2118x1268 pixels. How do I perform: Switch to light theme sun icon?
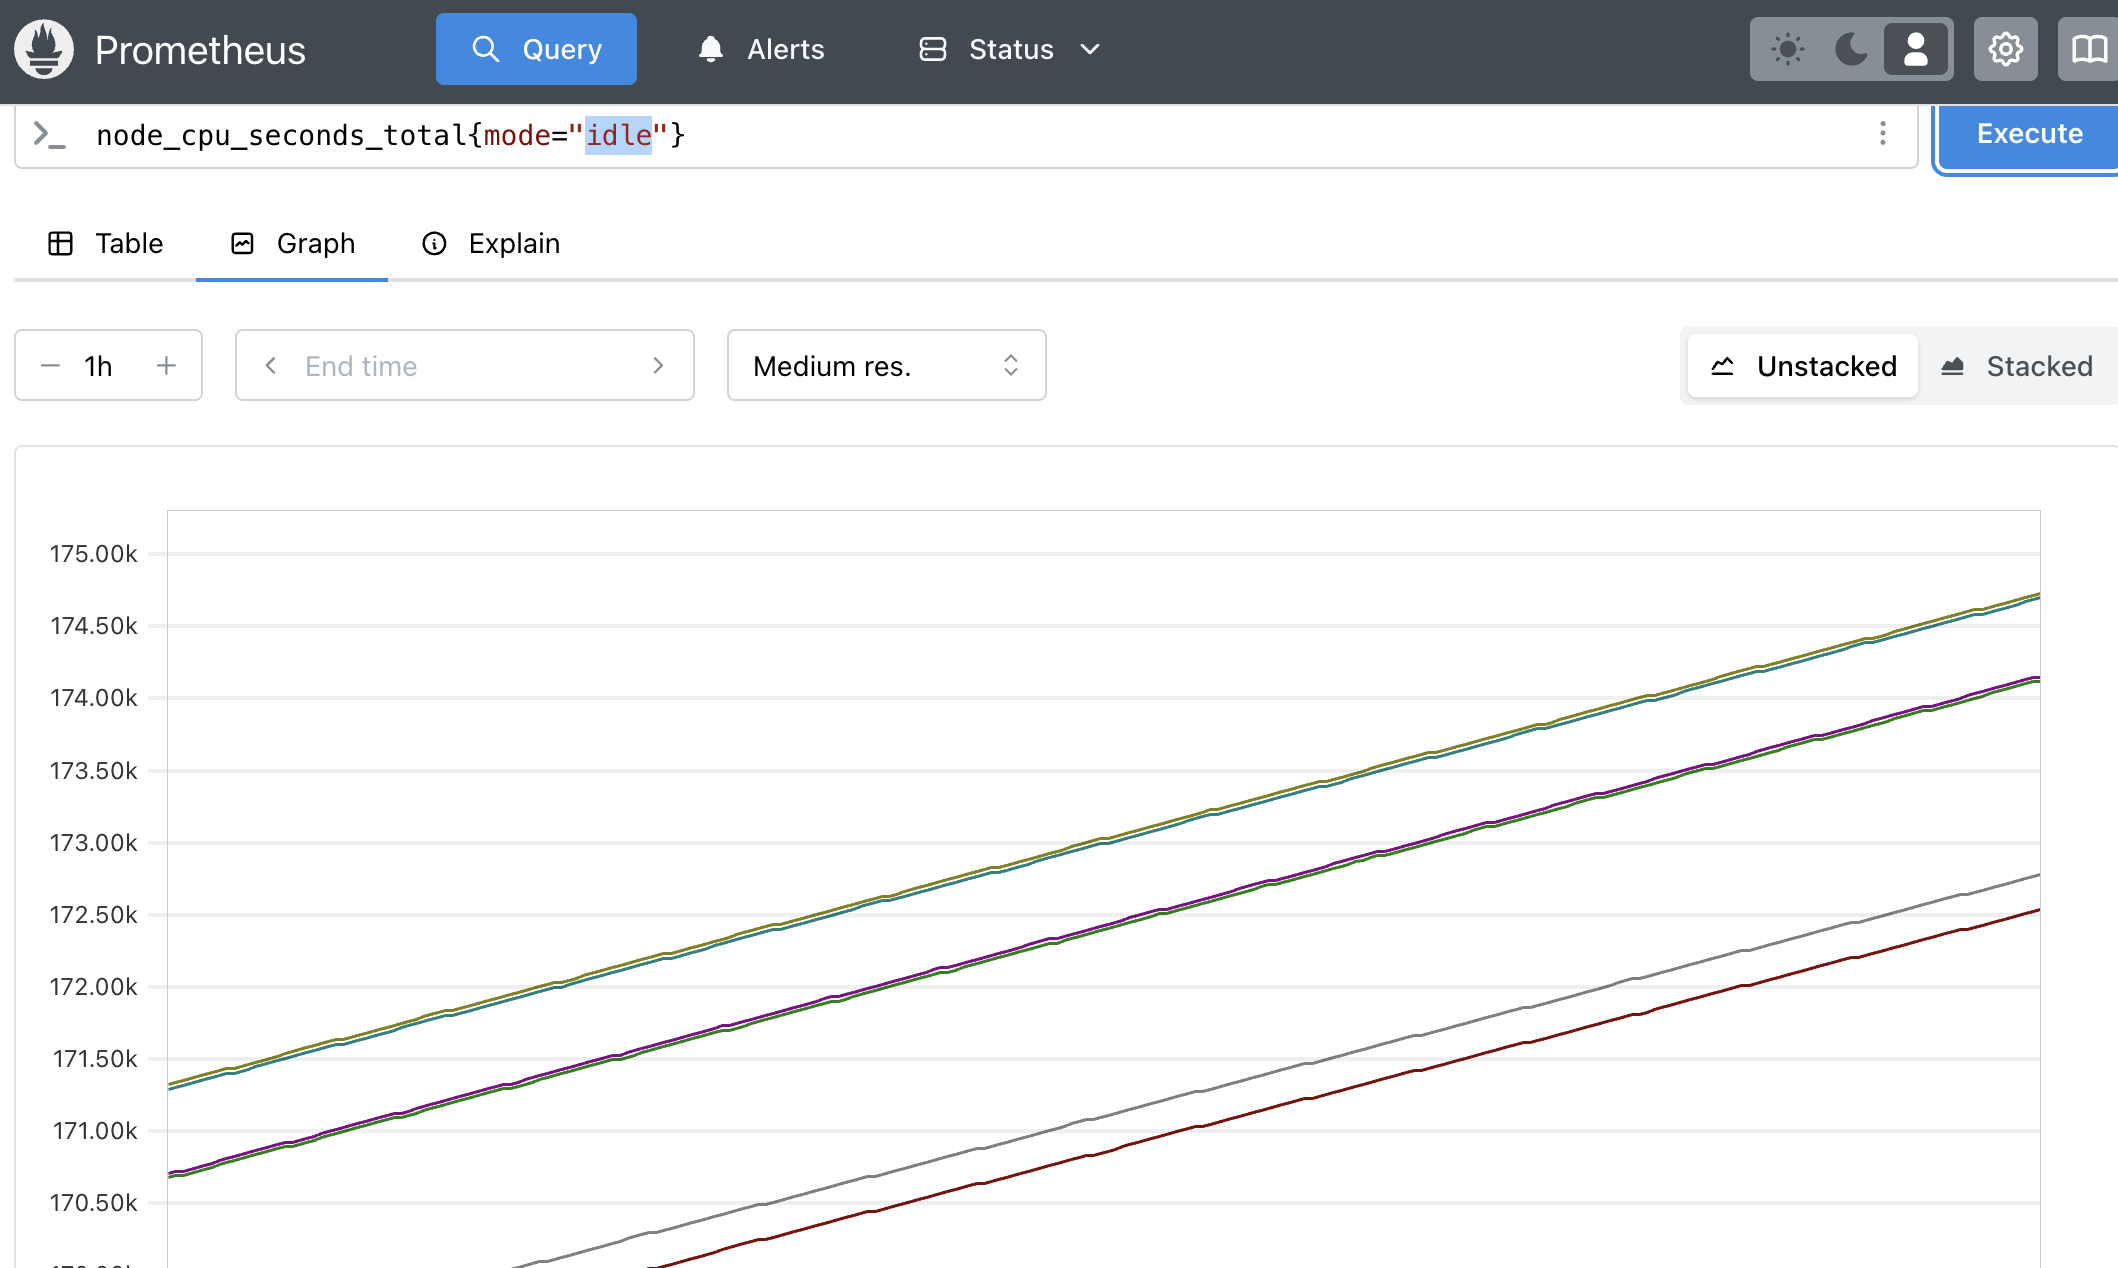1787,49
